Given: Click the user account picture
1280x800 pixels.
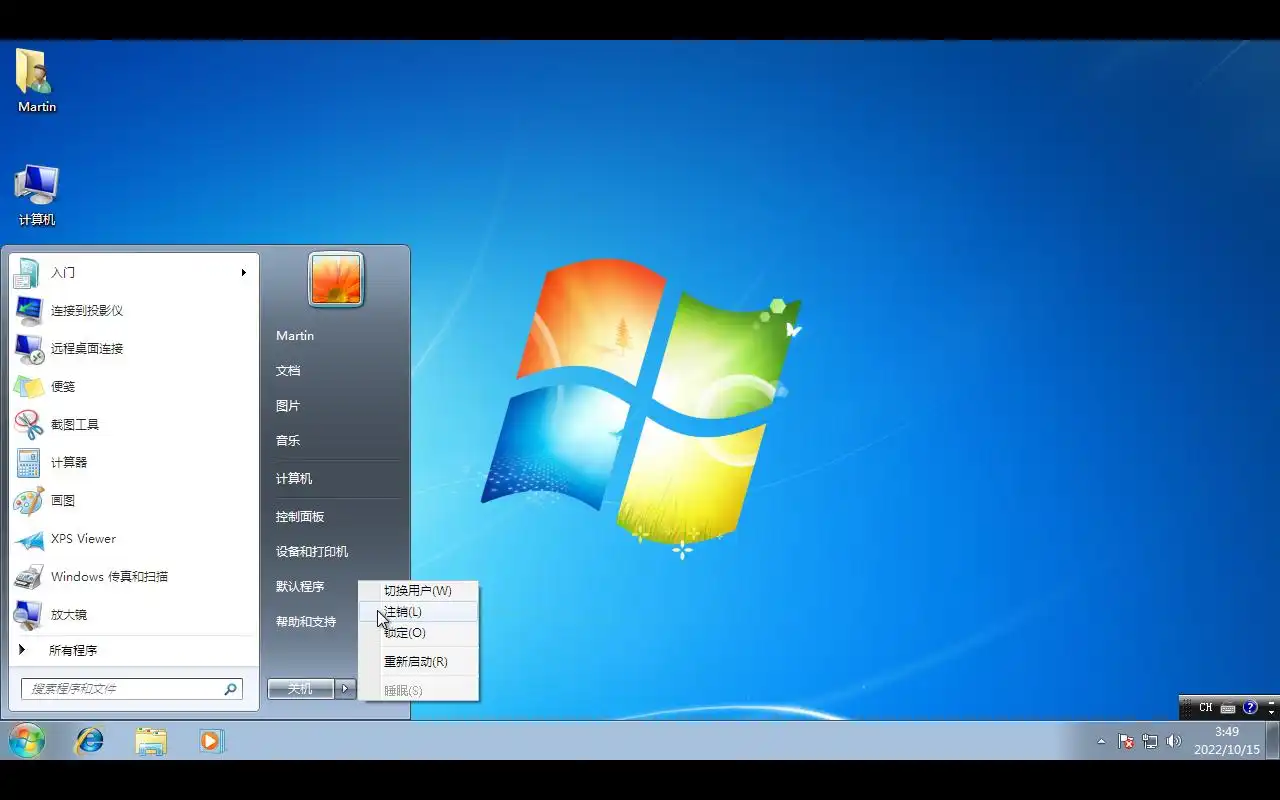Looking at the screenshot, I should coord(336,279).
